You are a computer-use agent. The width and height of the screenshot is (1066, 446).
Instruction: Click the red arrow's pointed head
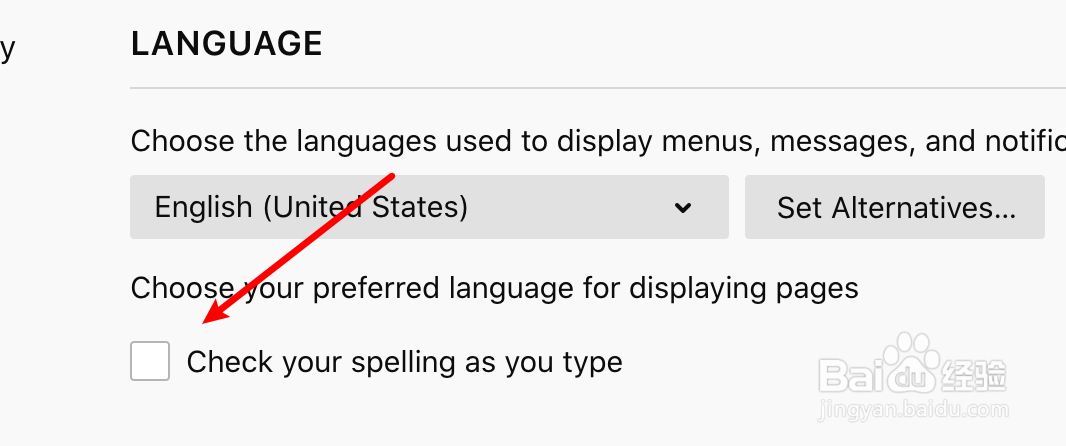(x=209, y=320)
